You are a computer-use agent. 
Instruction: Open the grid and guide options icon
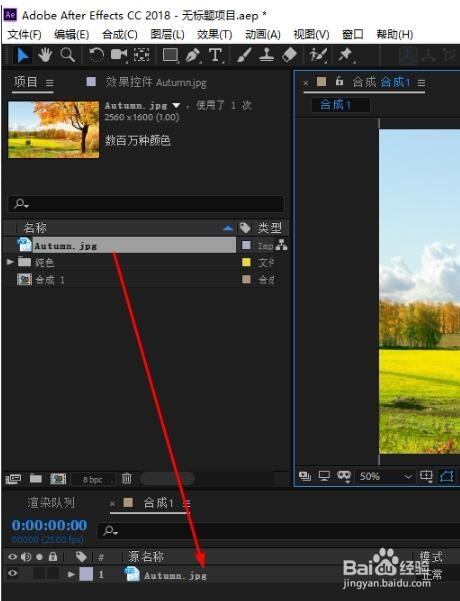click(426, 476)
